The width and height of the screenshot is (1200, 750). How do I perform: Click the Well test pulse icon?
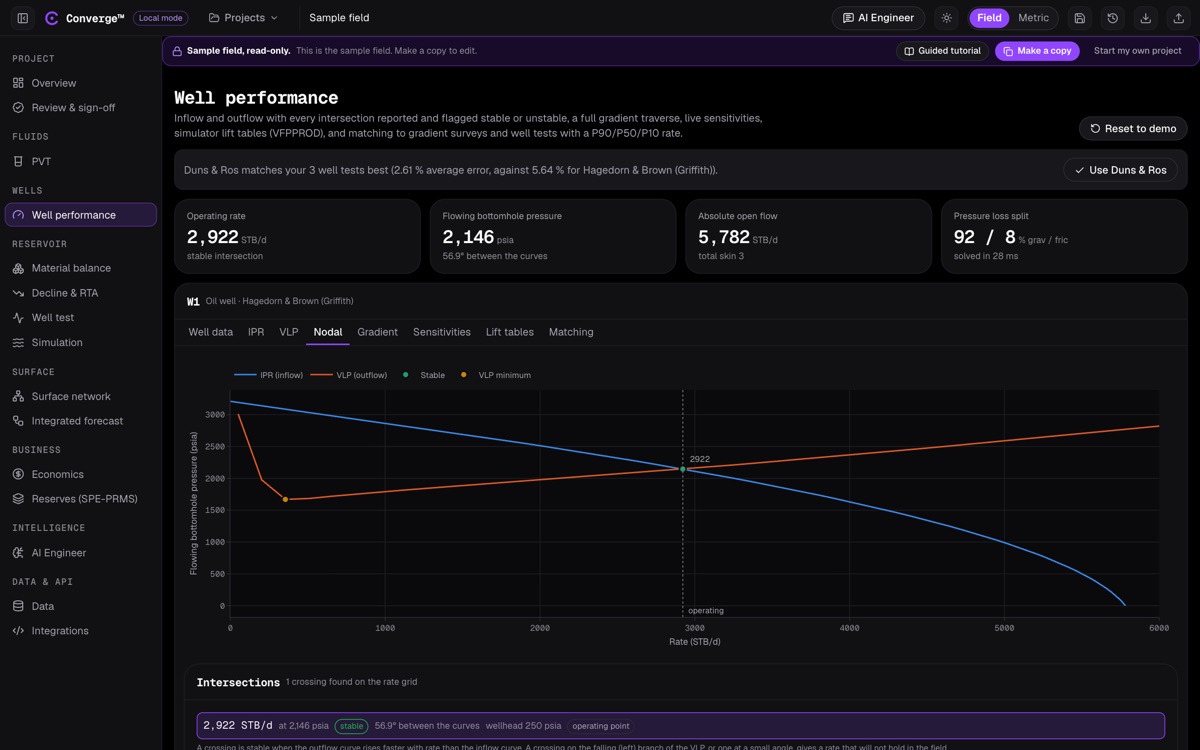coord(18,318)
